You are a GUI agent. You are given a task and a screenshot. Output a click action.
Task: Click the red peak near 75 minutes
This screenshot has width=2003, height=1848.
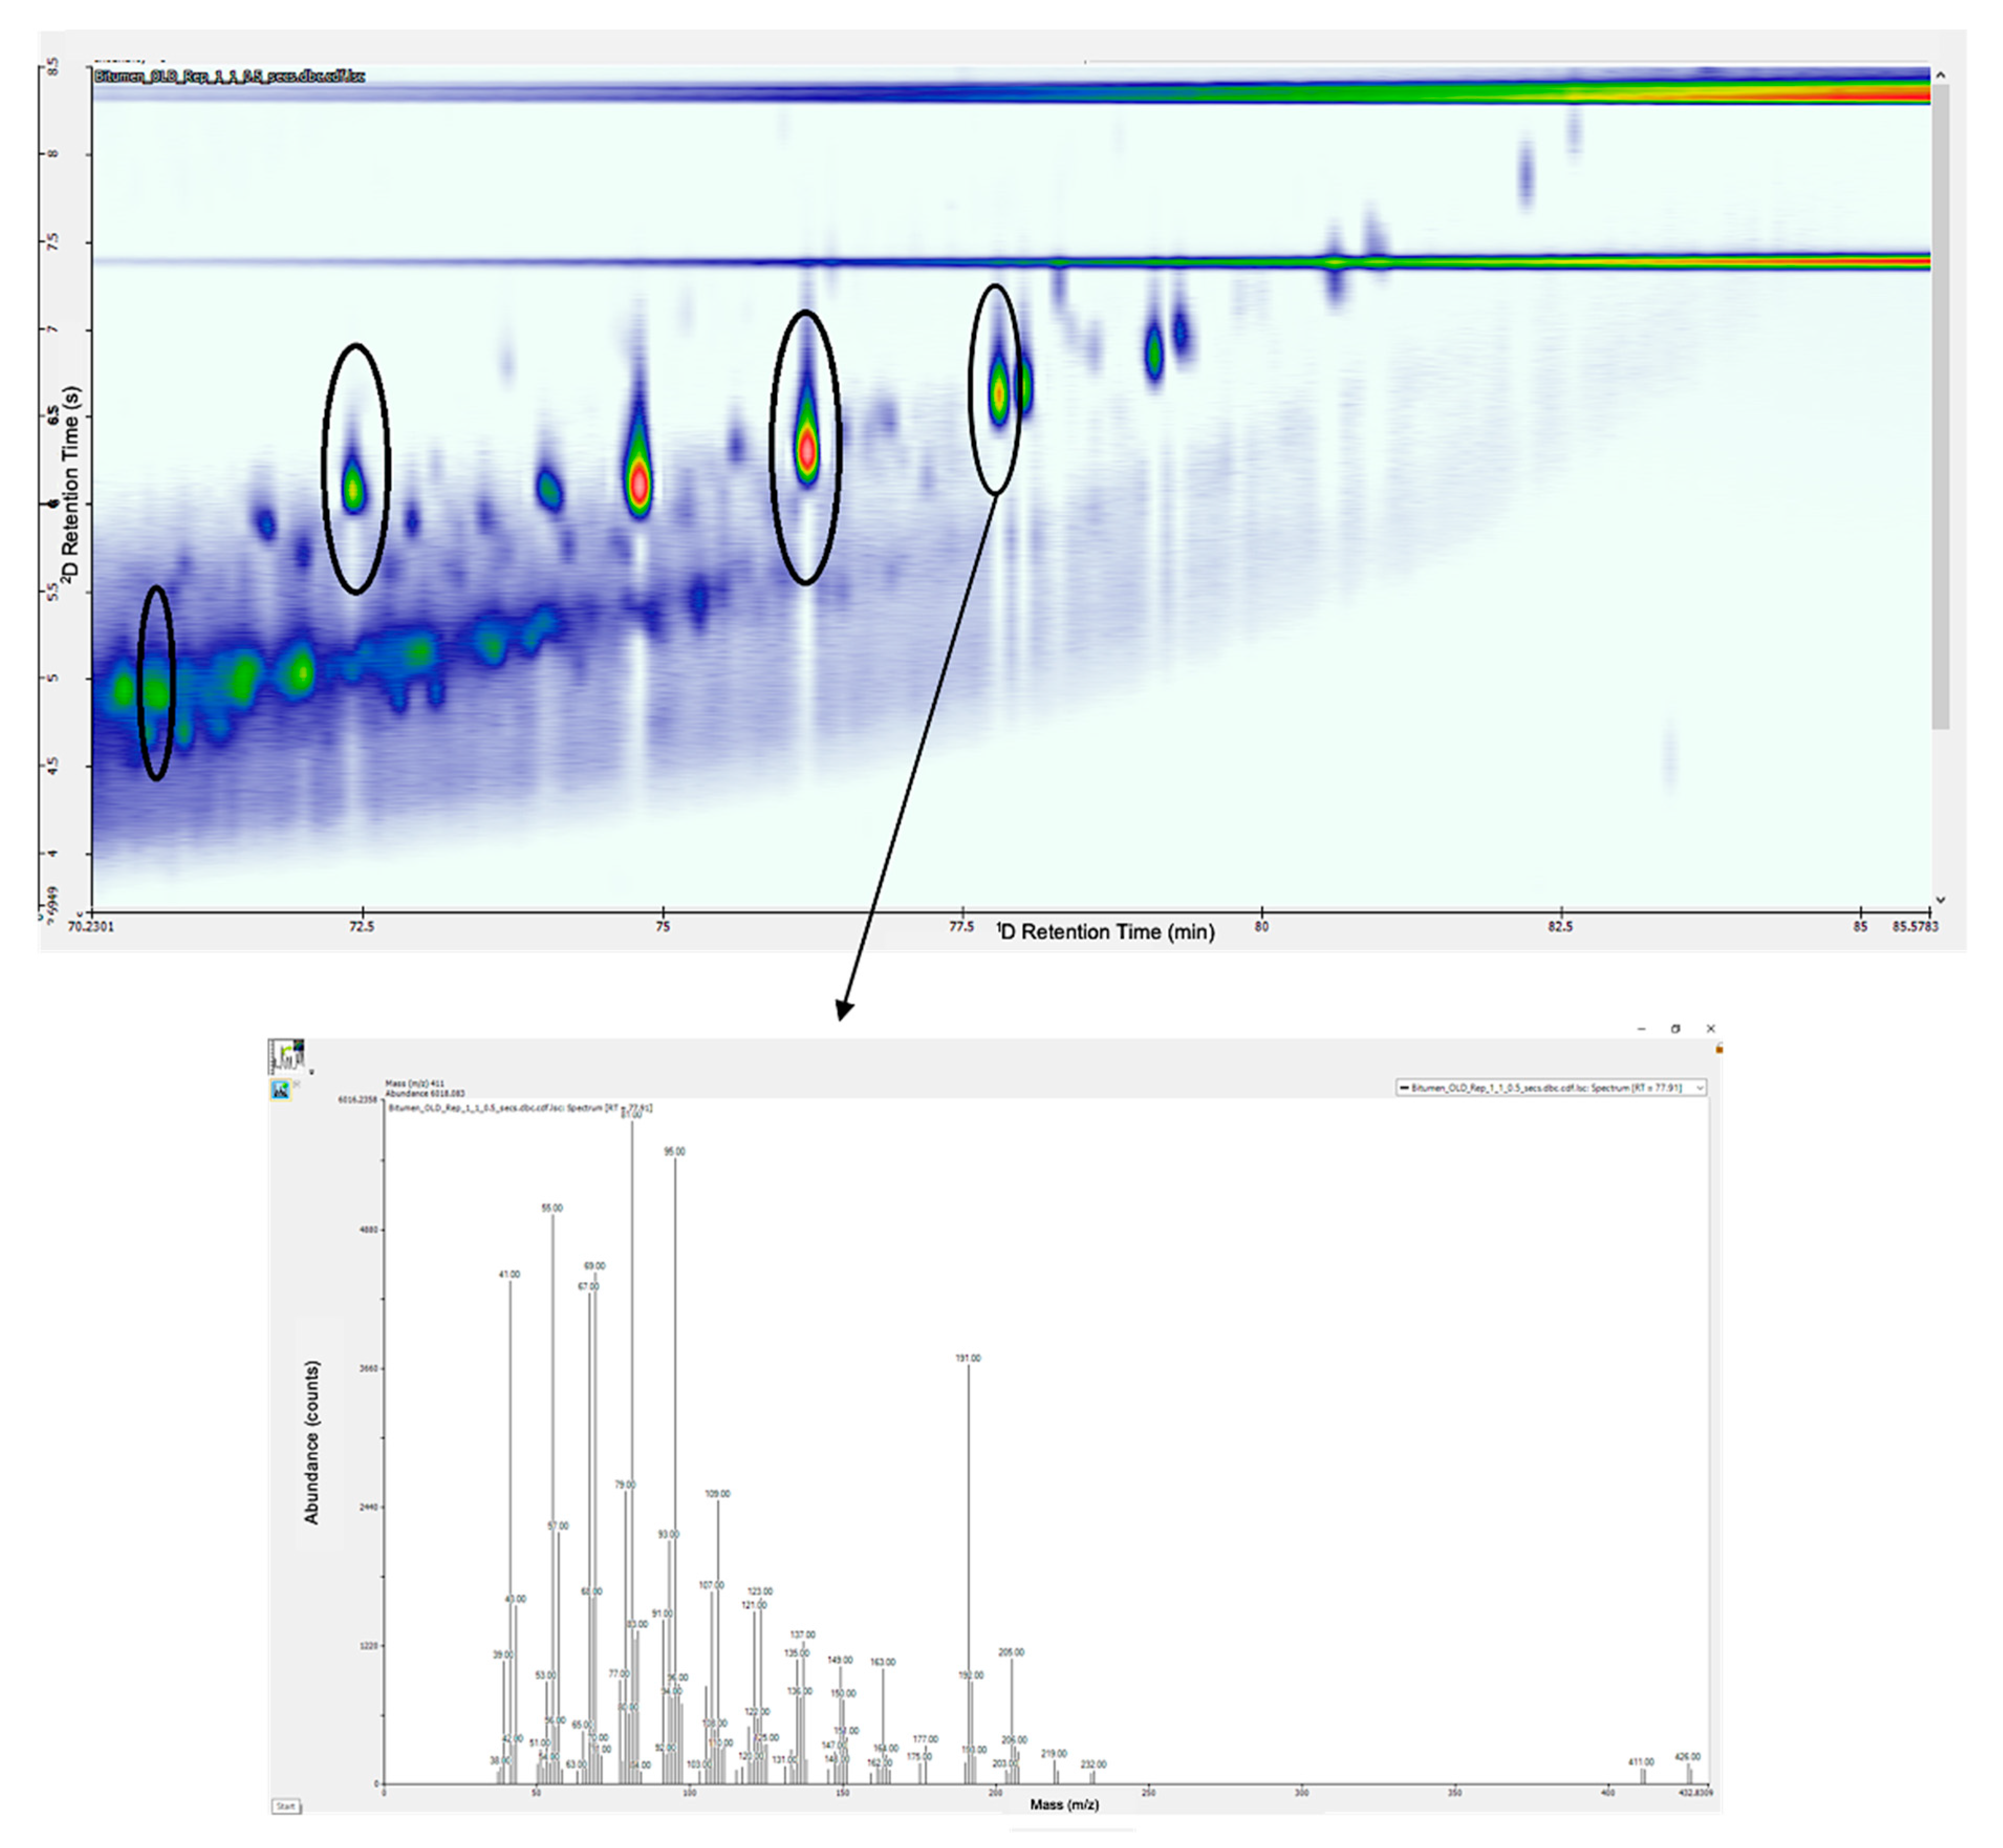coord(639,485)
